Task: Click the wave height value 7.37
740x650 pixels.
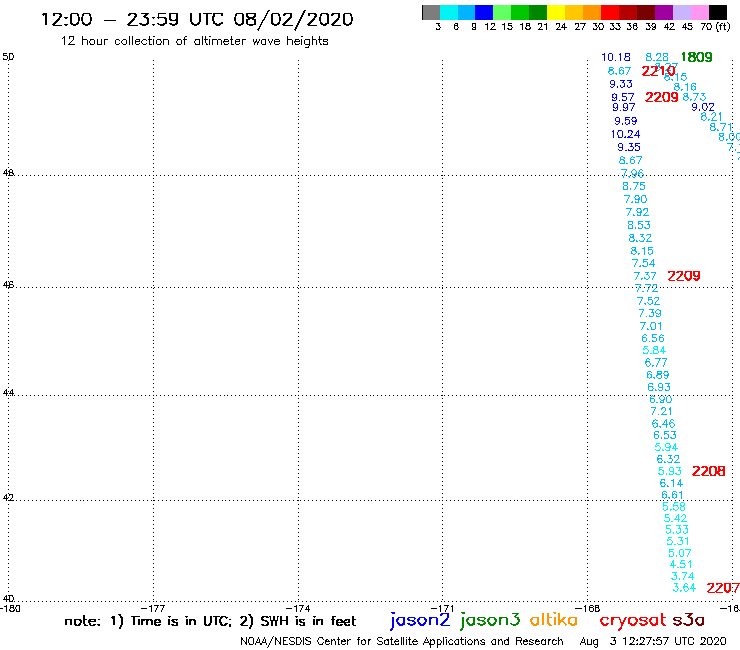Action: [x=645, y=276]
